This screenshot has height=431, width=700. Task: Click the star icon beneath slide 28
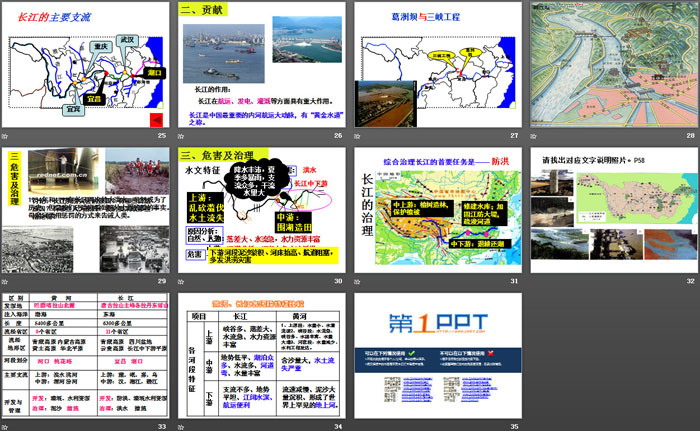pos(533,135)
